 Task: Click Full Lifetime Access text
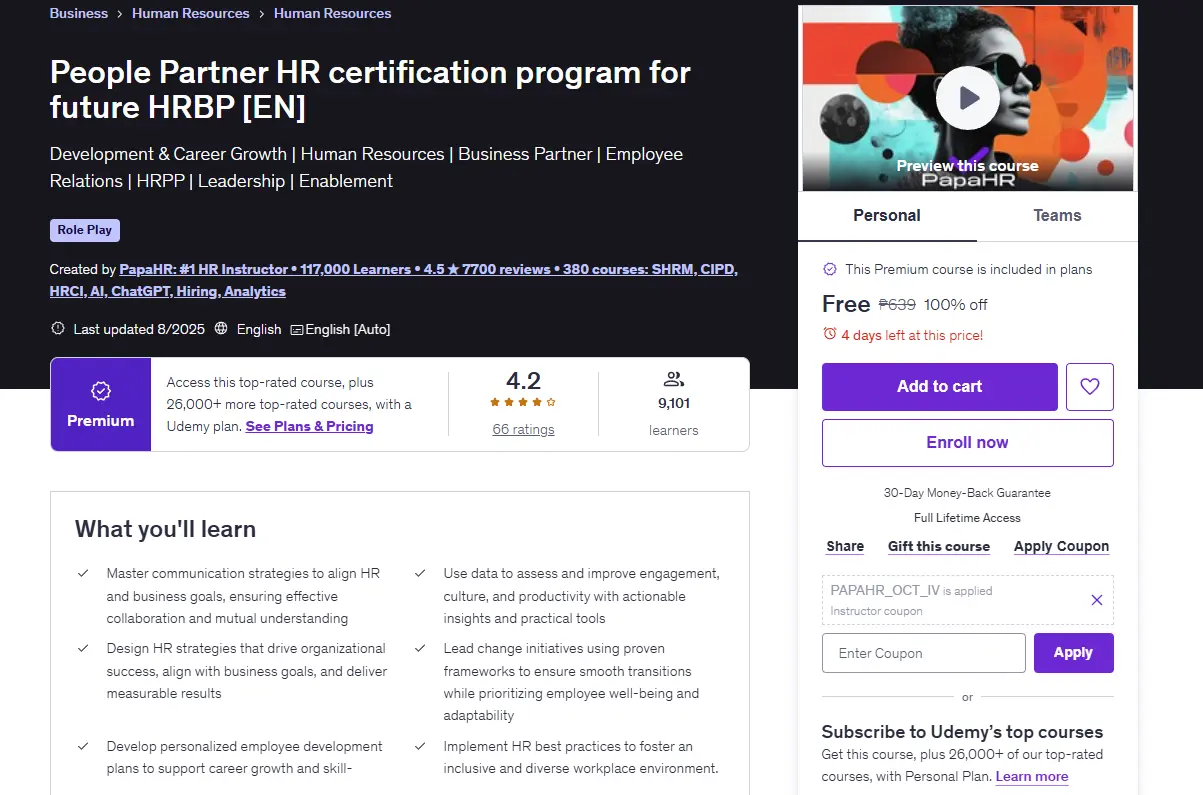[967, 518]
